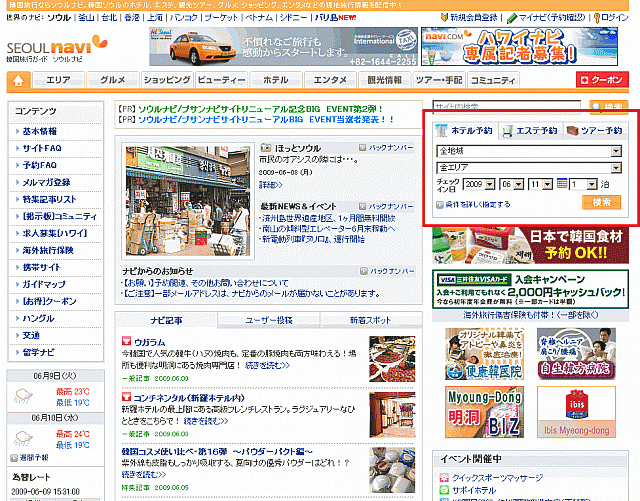Click the red icon beside コンチネンタル article
The image size is (640, 501).
(x=127, y=397)
